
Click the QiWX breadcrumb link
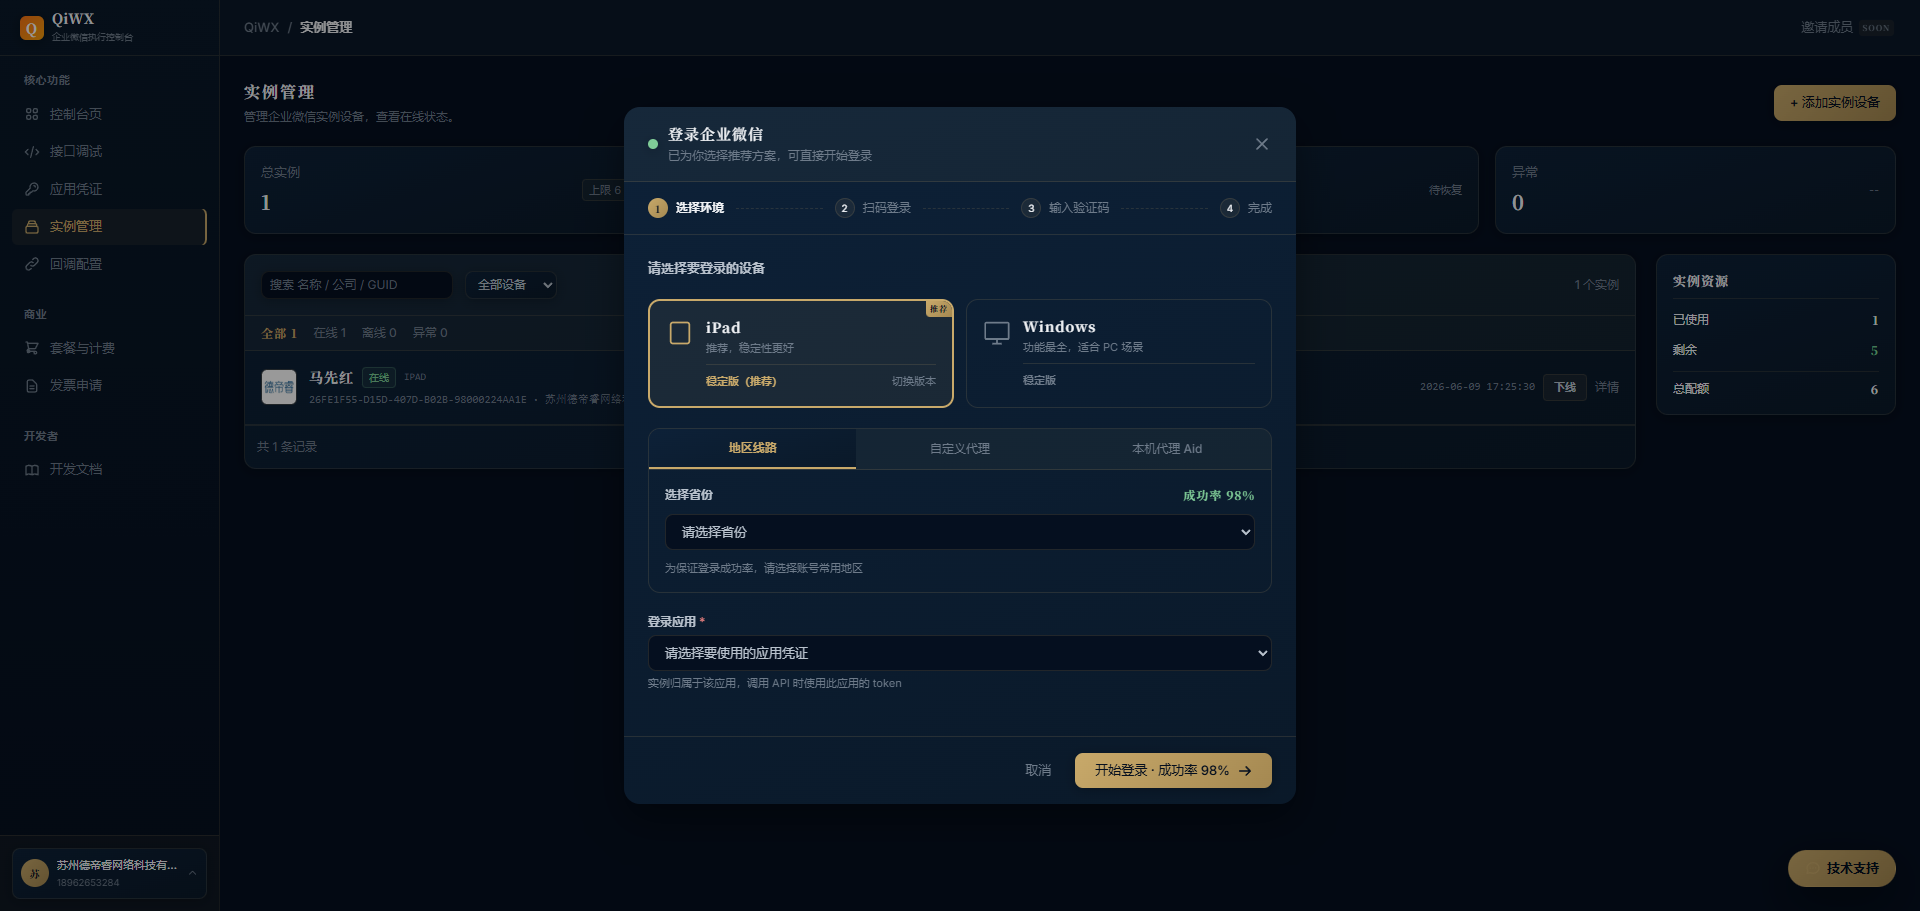[x=261, y=28]
